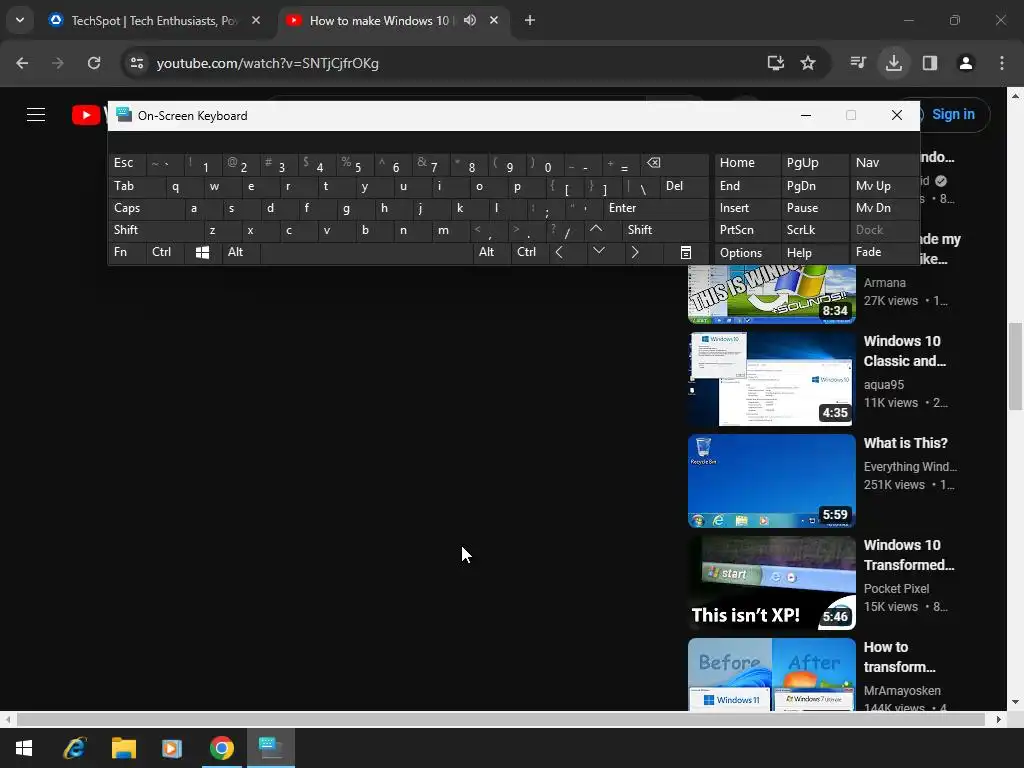This screenshot has width=1024, height=768.
Task: Click the context menu key on On-Screen Keyboard
Action: click(x=686, y=253)
